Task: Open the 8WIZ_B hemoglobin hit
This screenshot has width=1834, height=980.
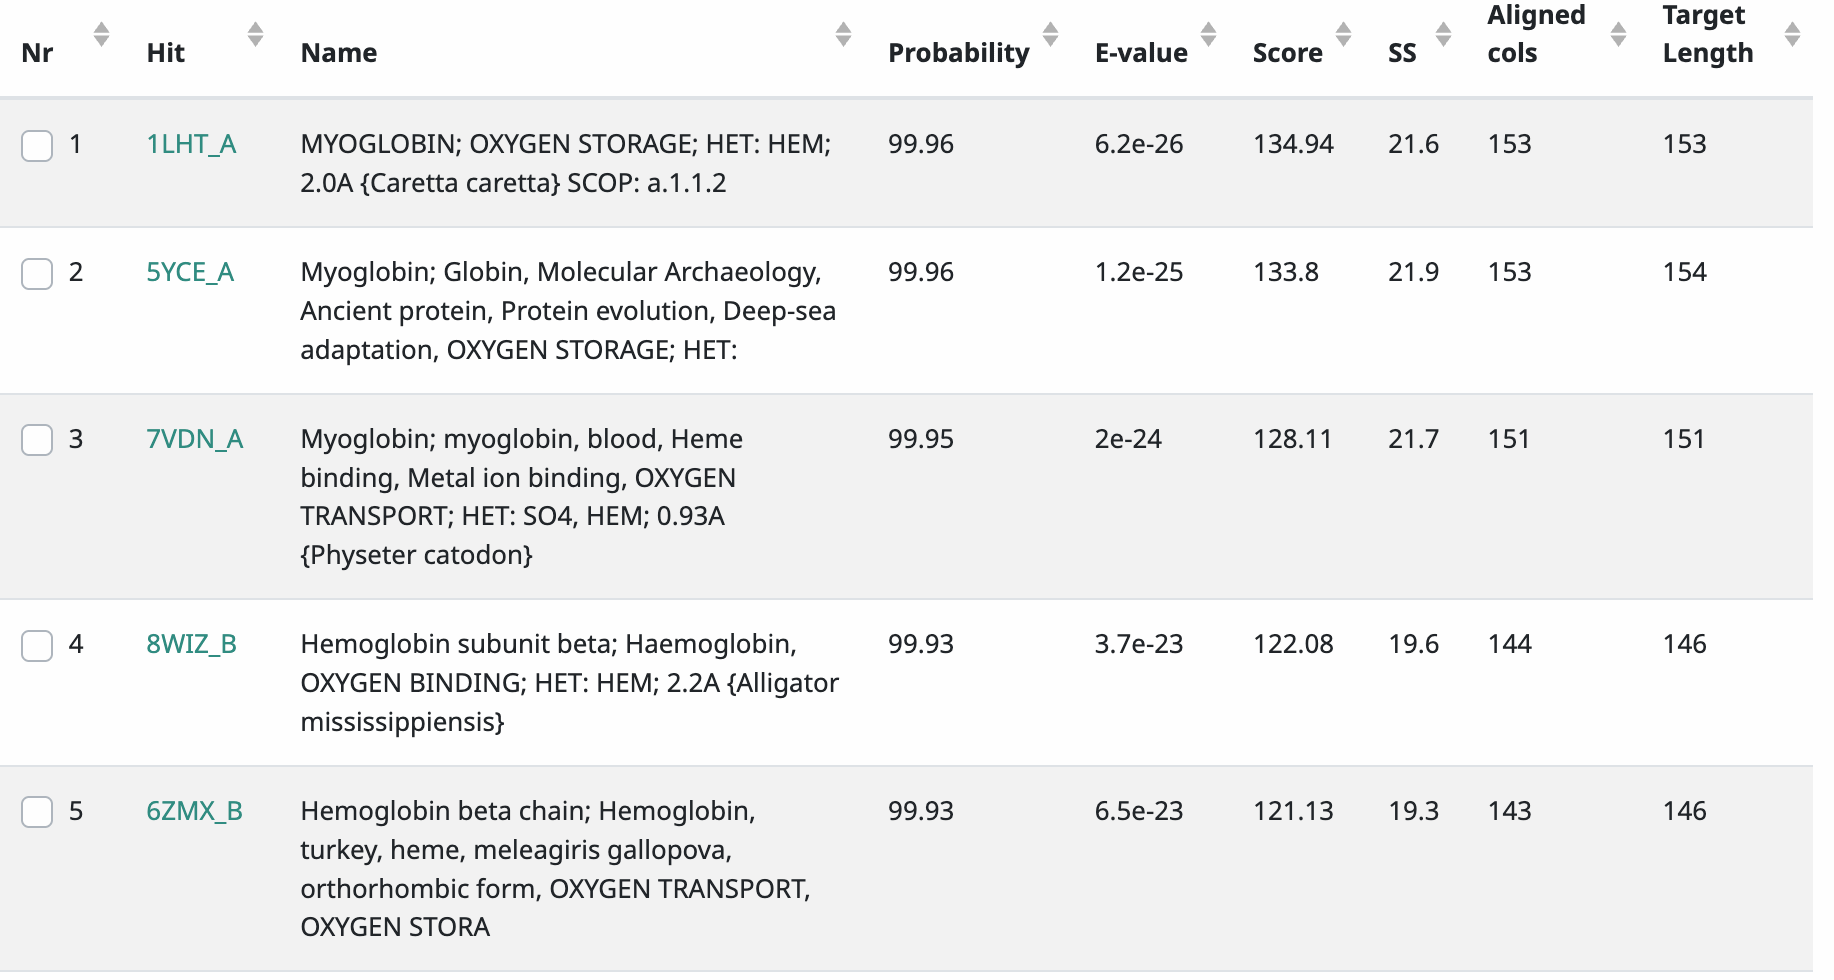Action: pyautogui.click(x=191, y=644)
